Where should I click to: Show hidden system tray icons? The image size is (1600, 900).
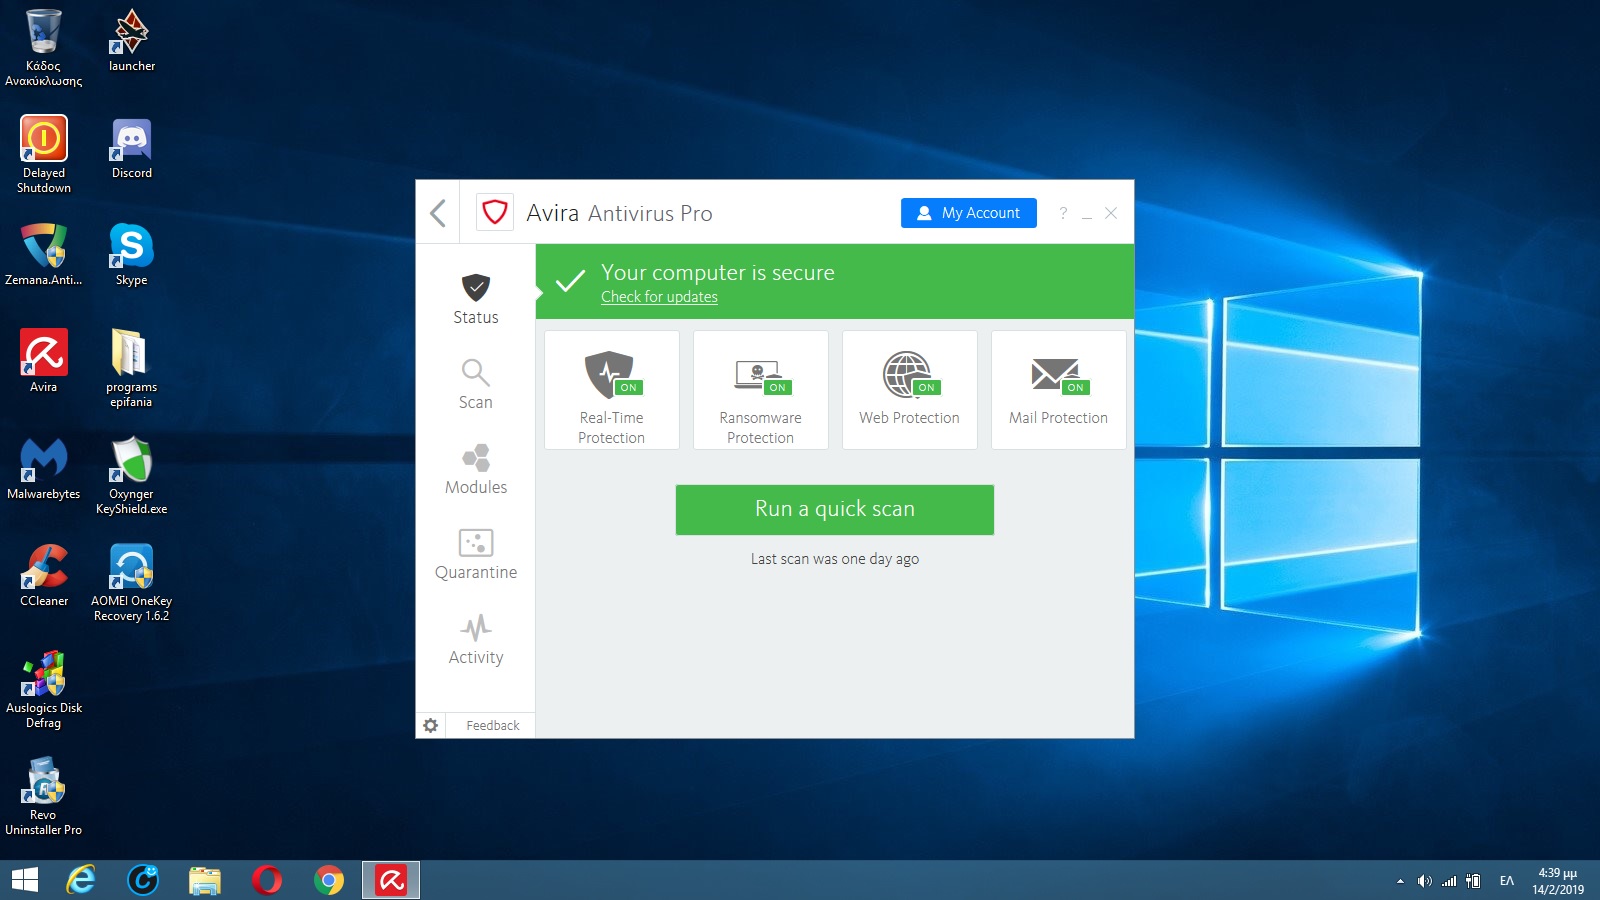pos(1400,881)
